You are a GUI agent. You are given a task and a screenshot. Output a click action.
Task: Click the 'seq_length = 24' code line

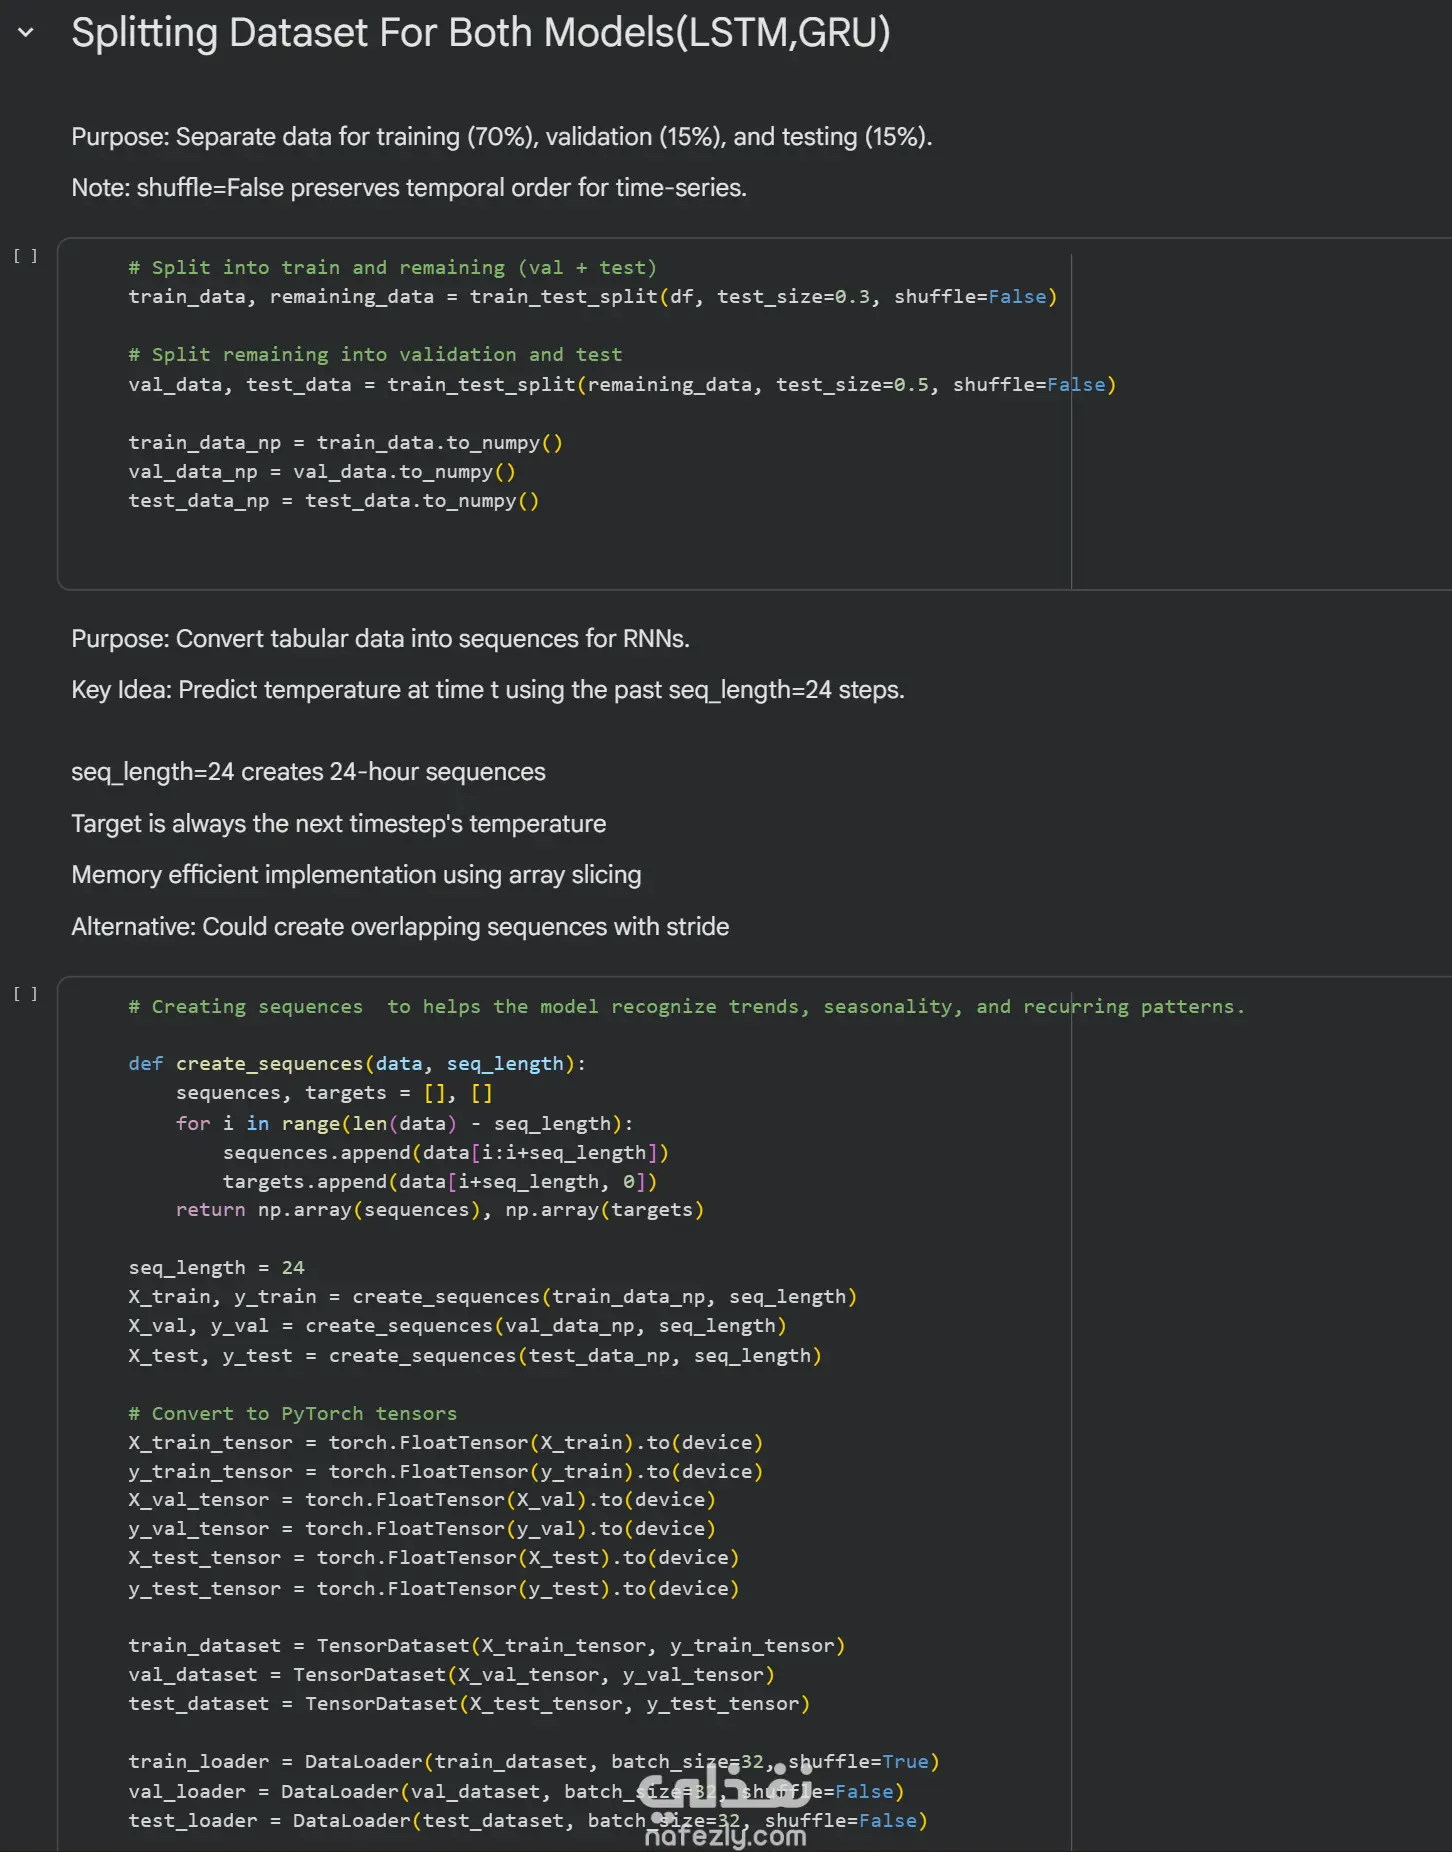point(216,1268)
